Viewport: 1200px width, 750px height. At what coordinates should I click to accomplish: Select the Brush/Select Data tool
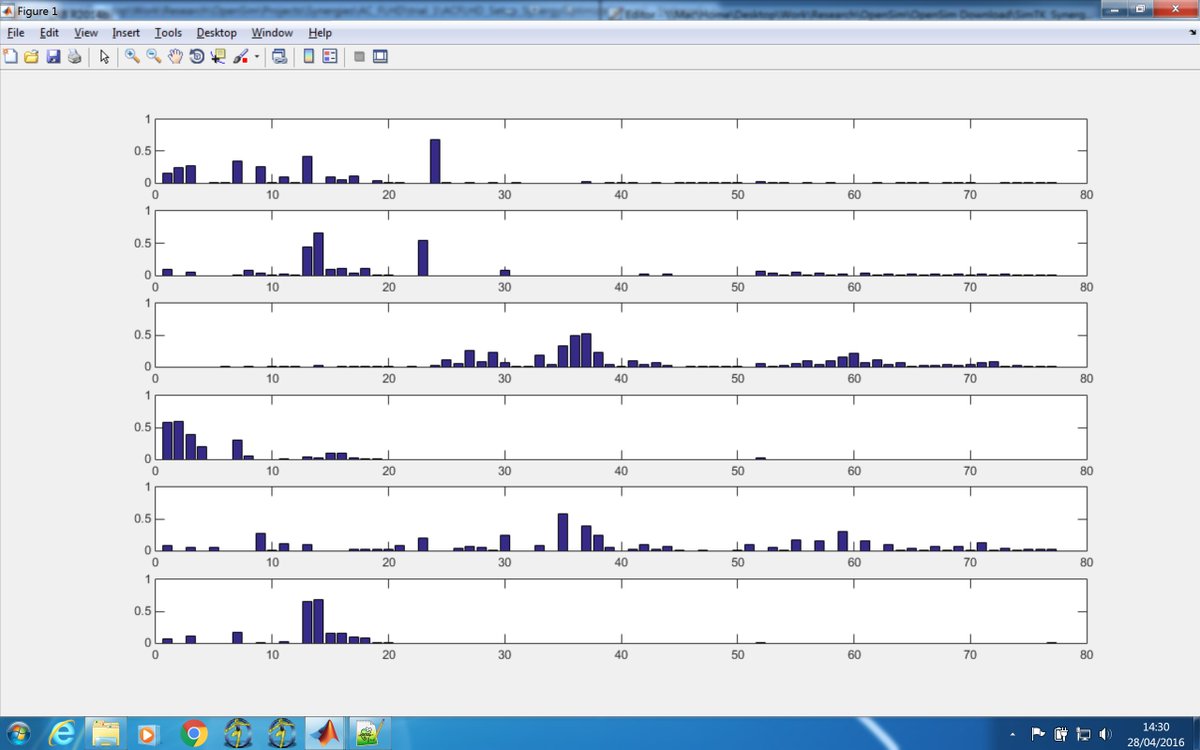click(241, 56)
